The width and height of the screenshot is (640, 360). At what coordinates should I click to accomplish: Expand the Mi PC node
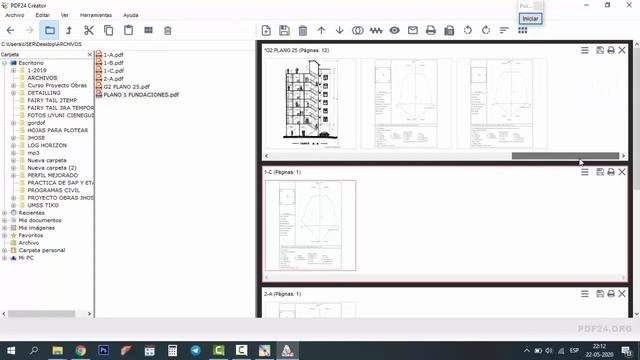tap(4, 258)
